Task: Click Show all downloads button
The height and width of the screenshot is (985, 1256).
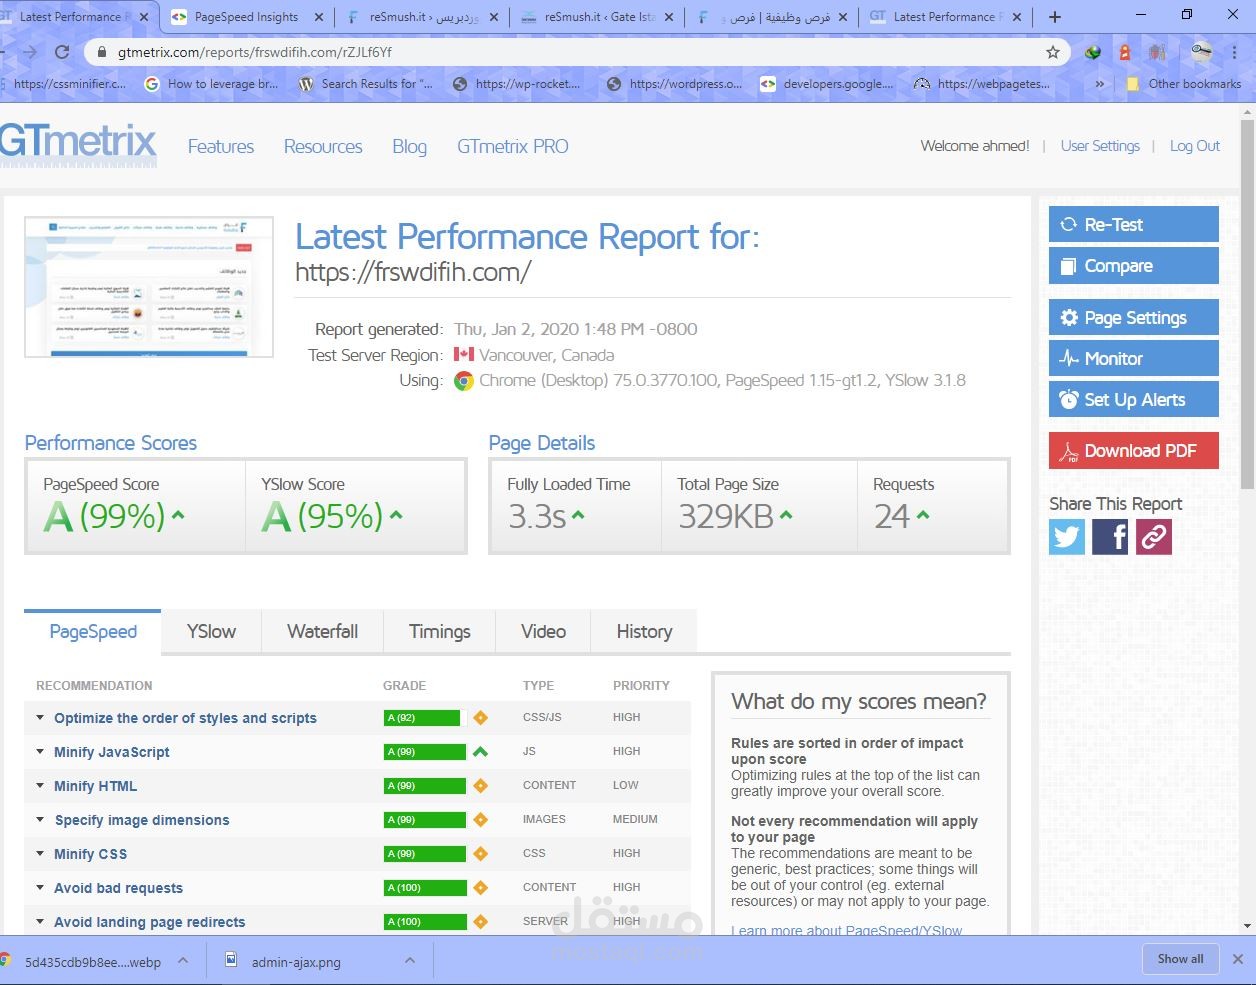Action: pos(1180,959)
